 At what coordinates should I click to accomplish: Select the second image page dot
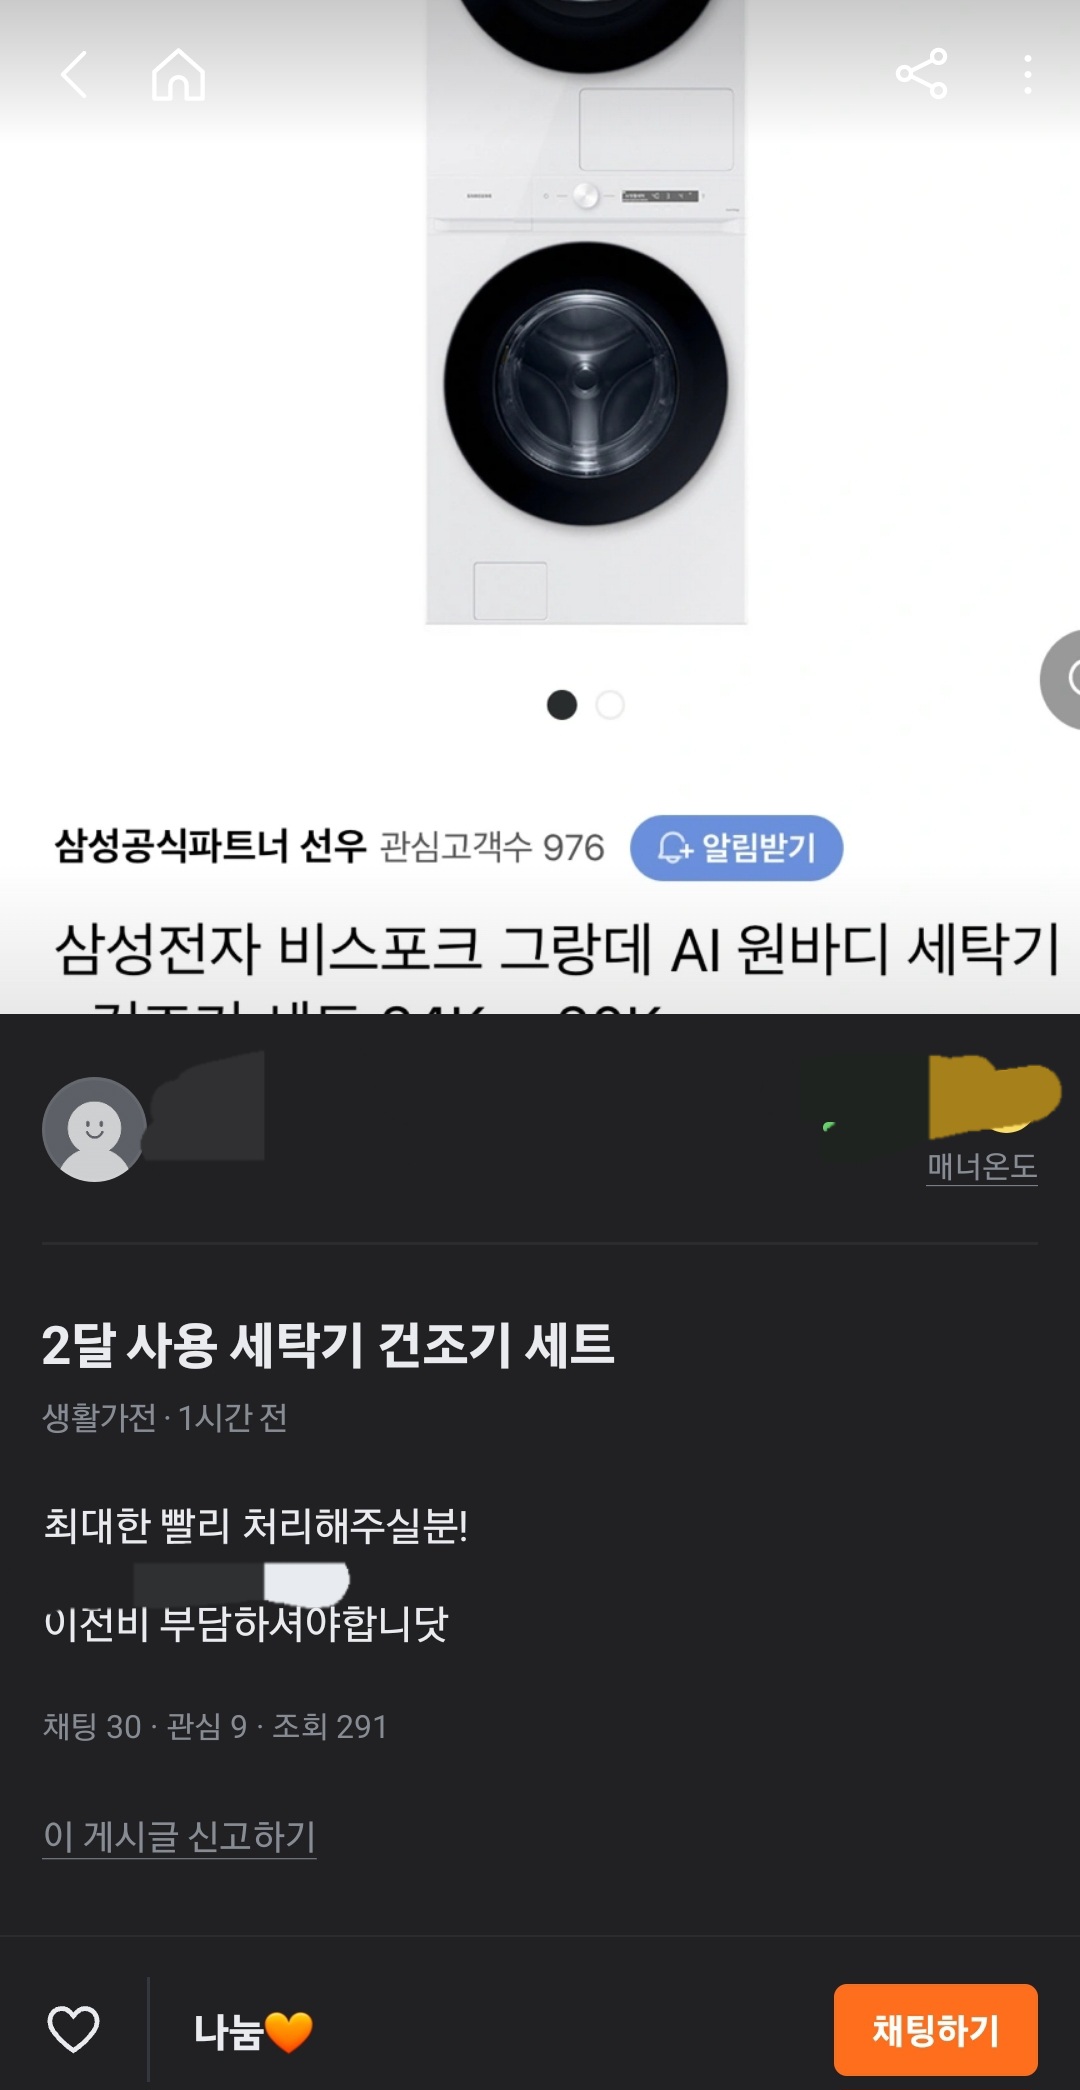(x=610, y=705)
